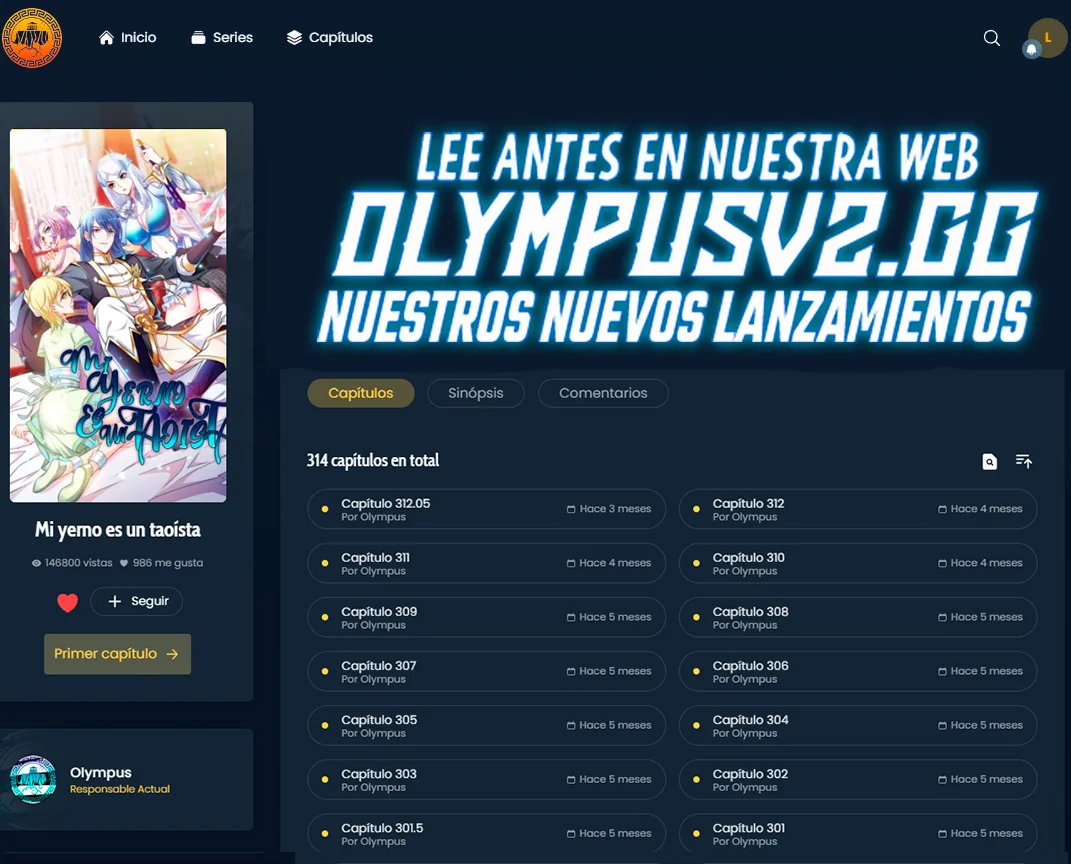This screenshot has height=864, width=1071.
Task: Select the Capítulos tab
Action: click(360, 393)
